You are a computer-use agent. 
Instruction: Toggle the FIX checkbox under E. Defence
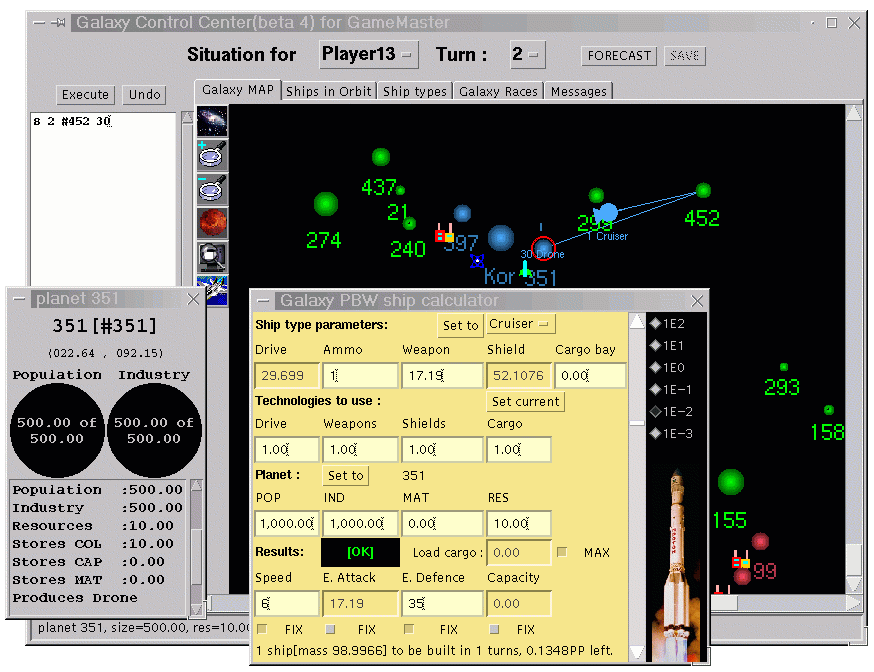(409, 630)
